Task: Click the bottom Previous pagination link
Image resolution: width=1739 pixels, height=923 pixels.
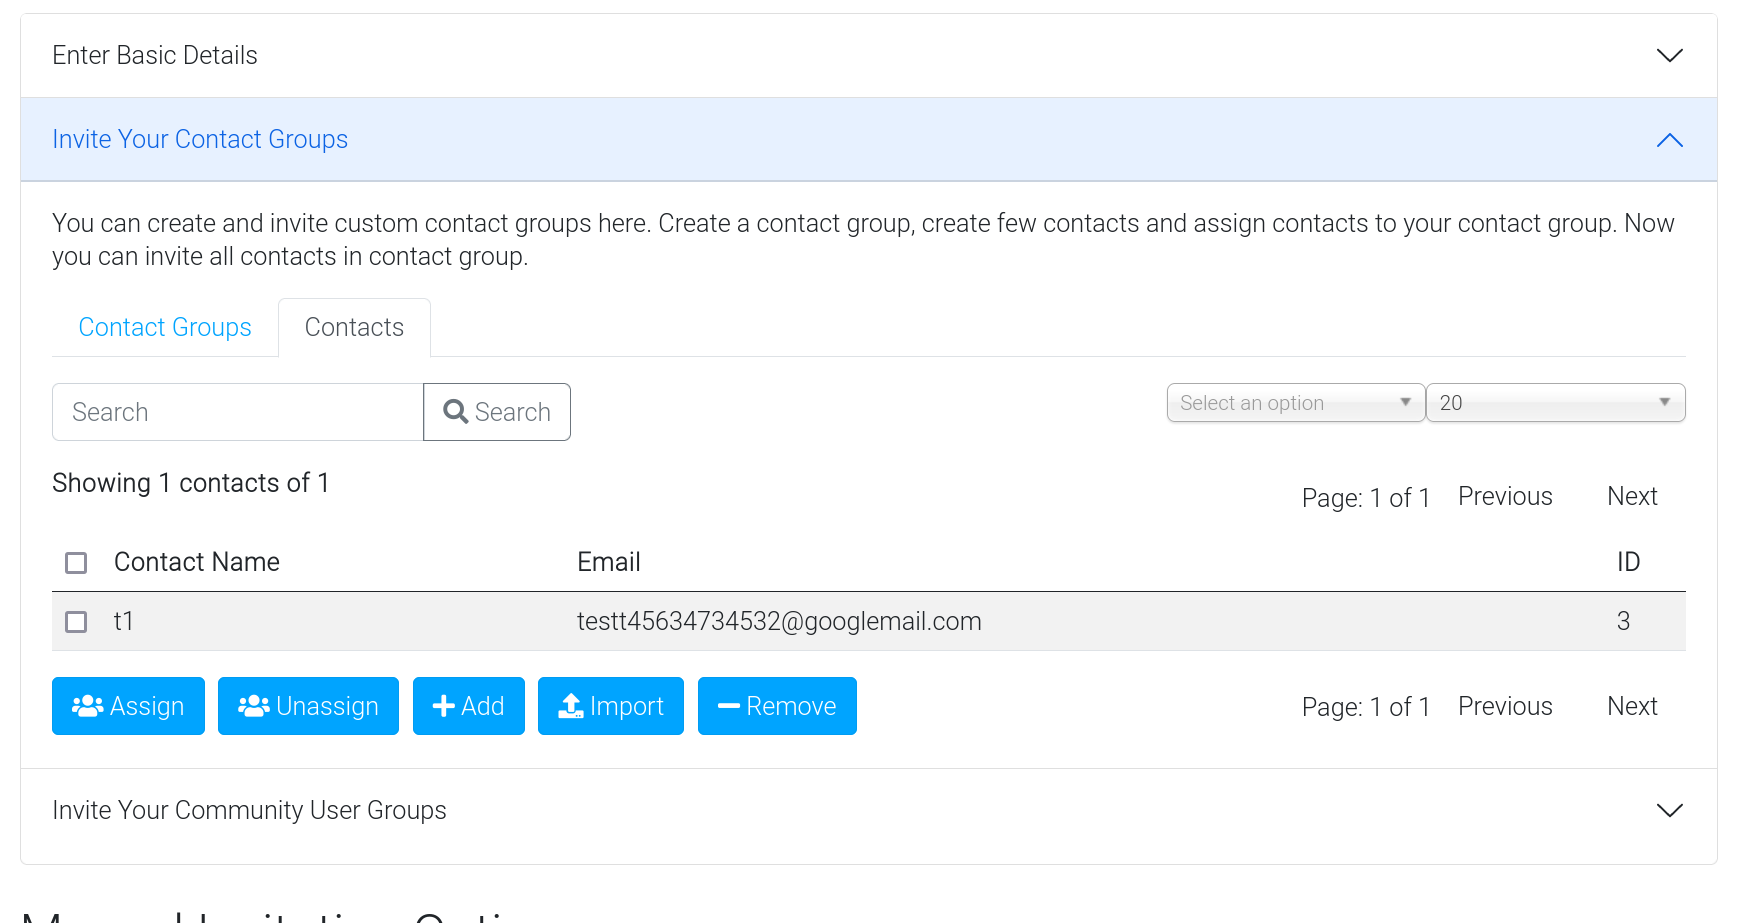Action: 1505,707
